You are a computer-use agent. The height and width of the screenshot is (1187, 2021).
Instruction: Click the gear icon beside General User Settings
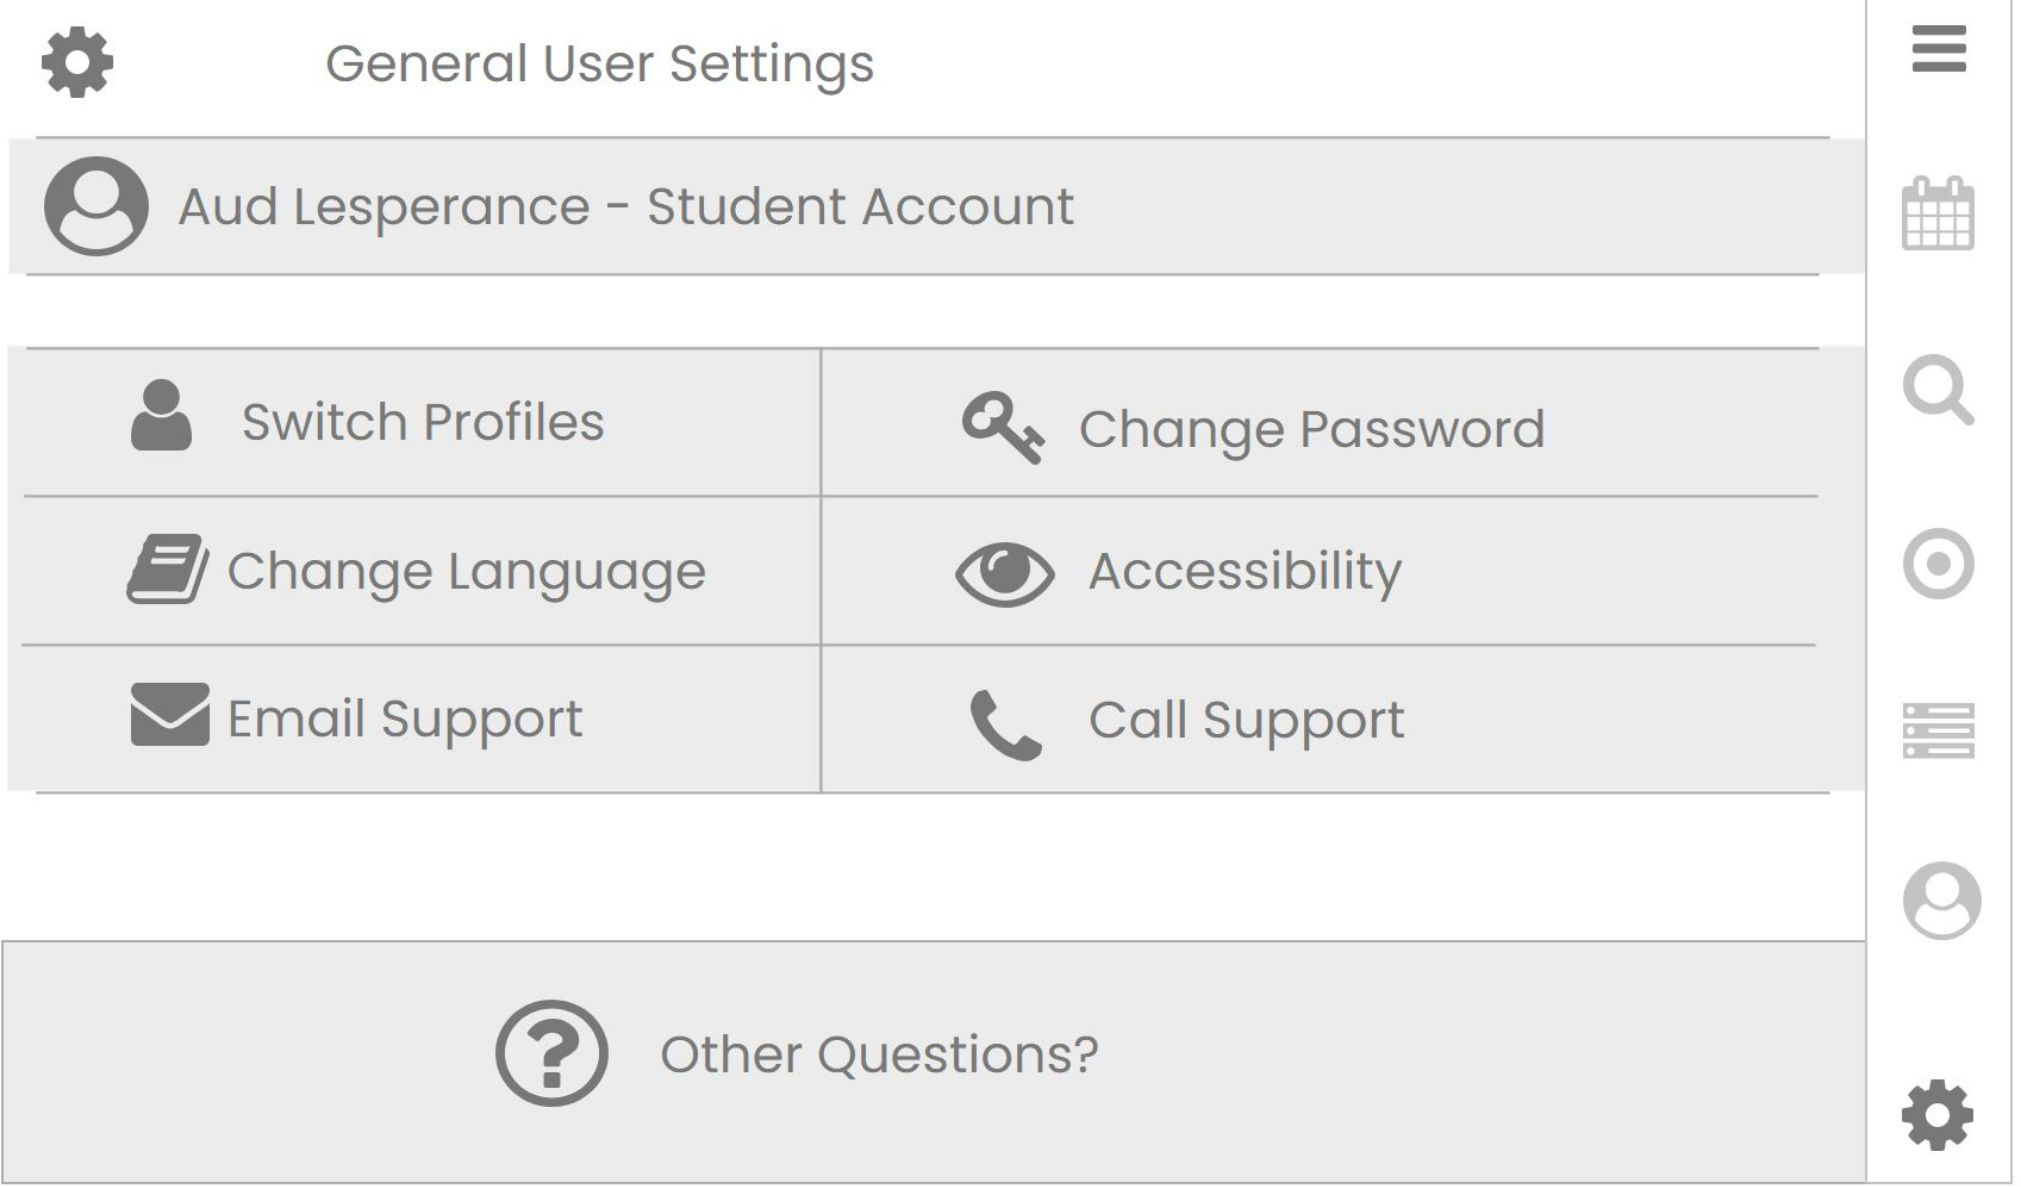[x=77, y=62]
